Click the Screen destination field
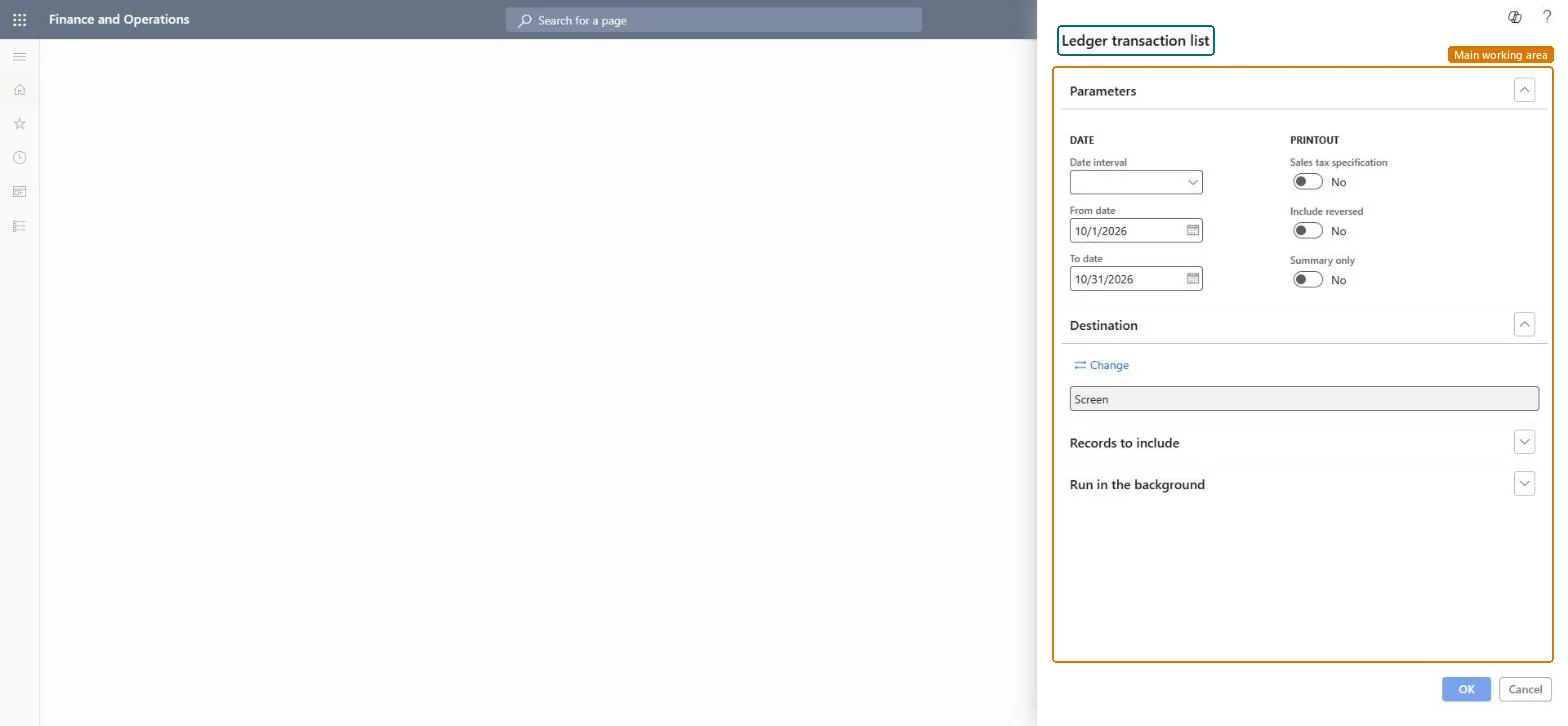This screenshot has width=1568, height=726. click(1304, 399)
